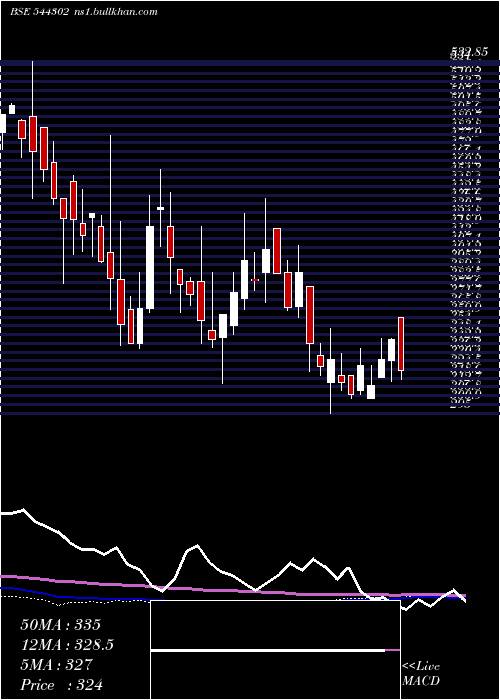Select the 12MA : 328.5 readout
The height and width of the screenshot is (700, 500).
67,645
